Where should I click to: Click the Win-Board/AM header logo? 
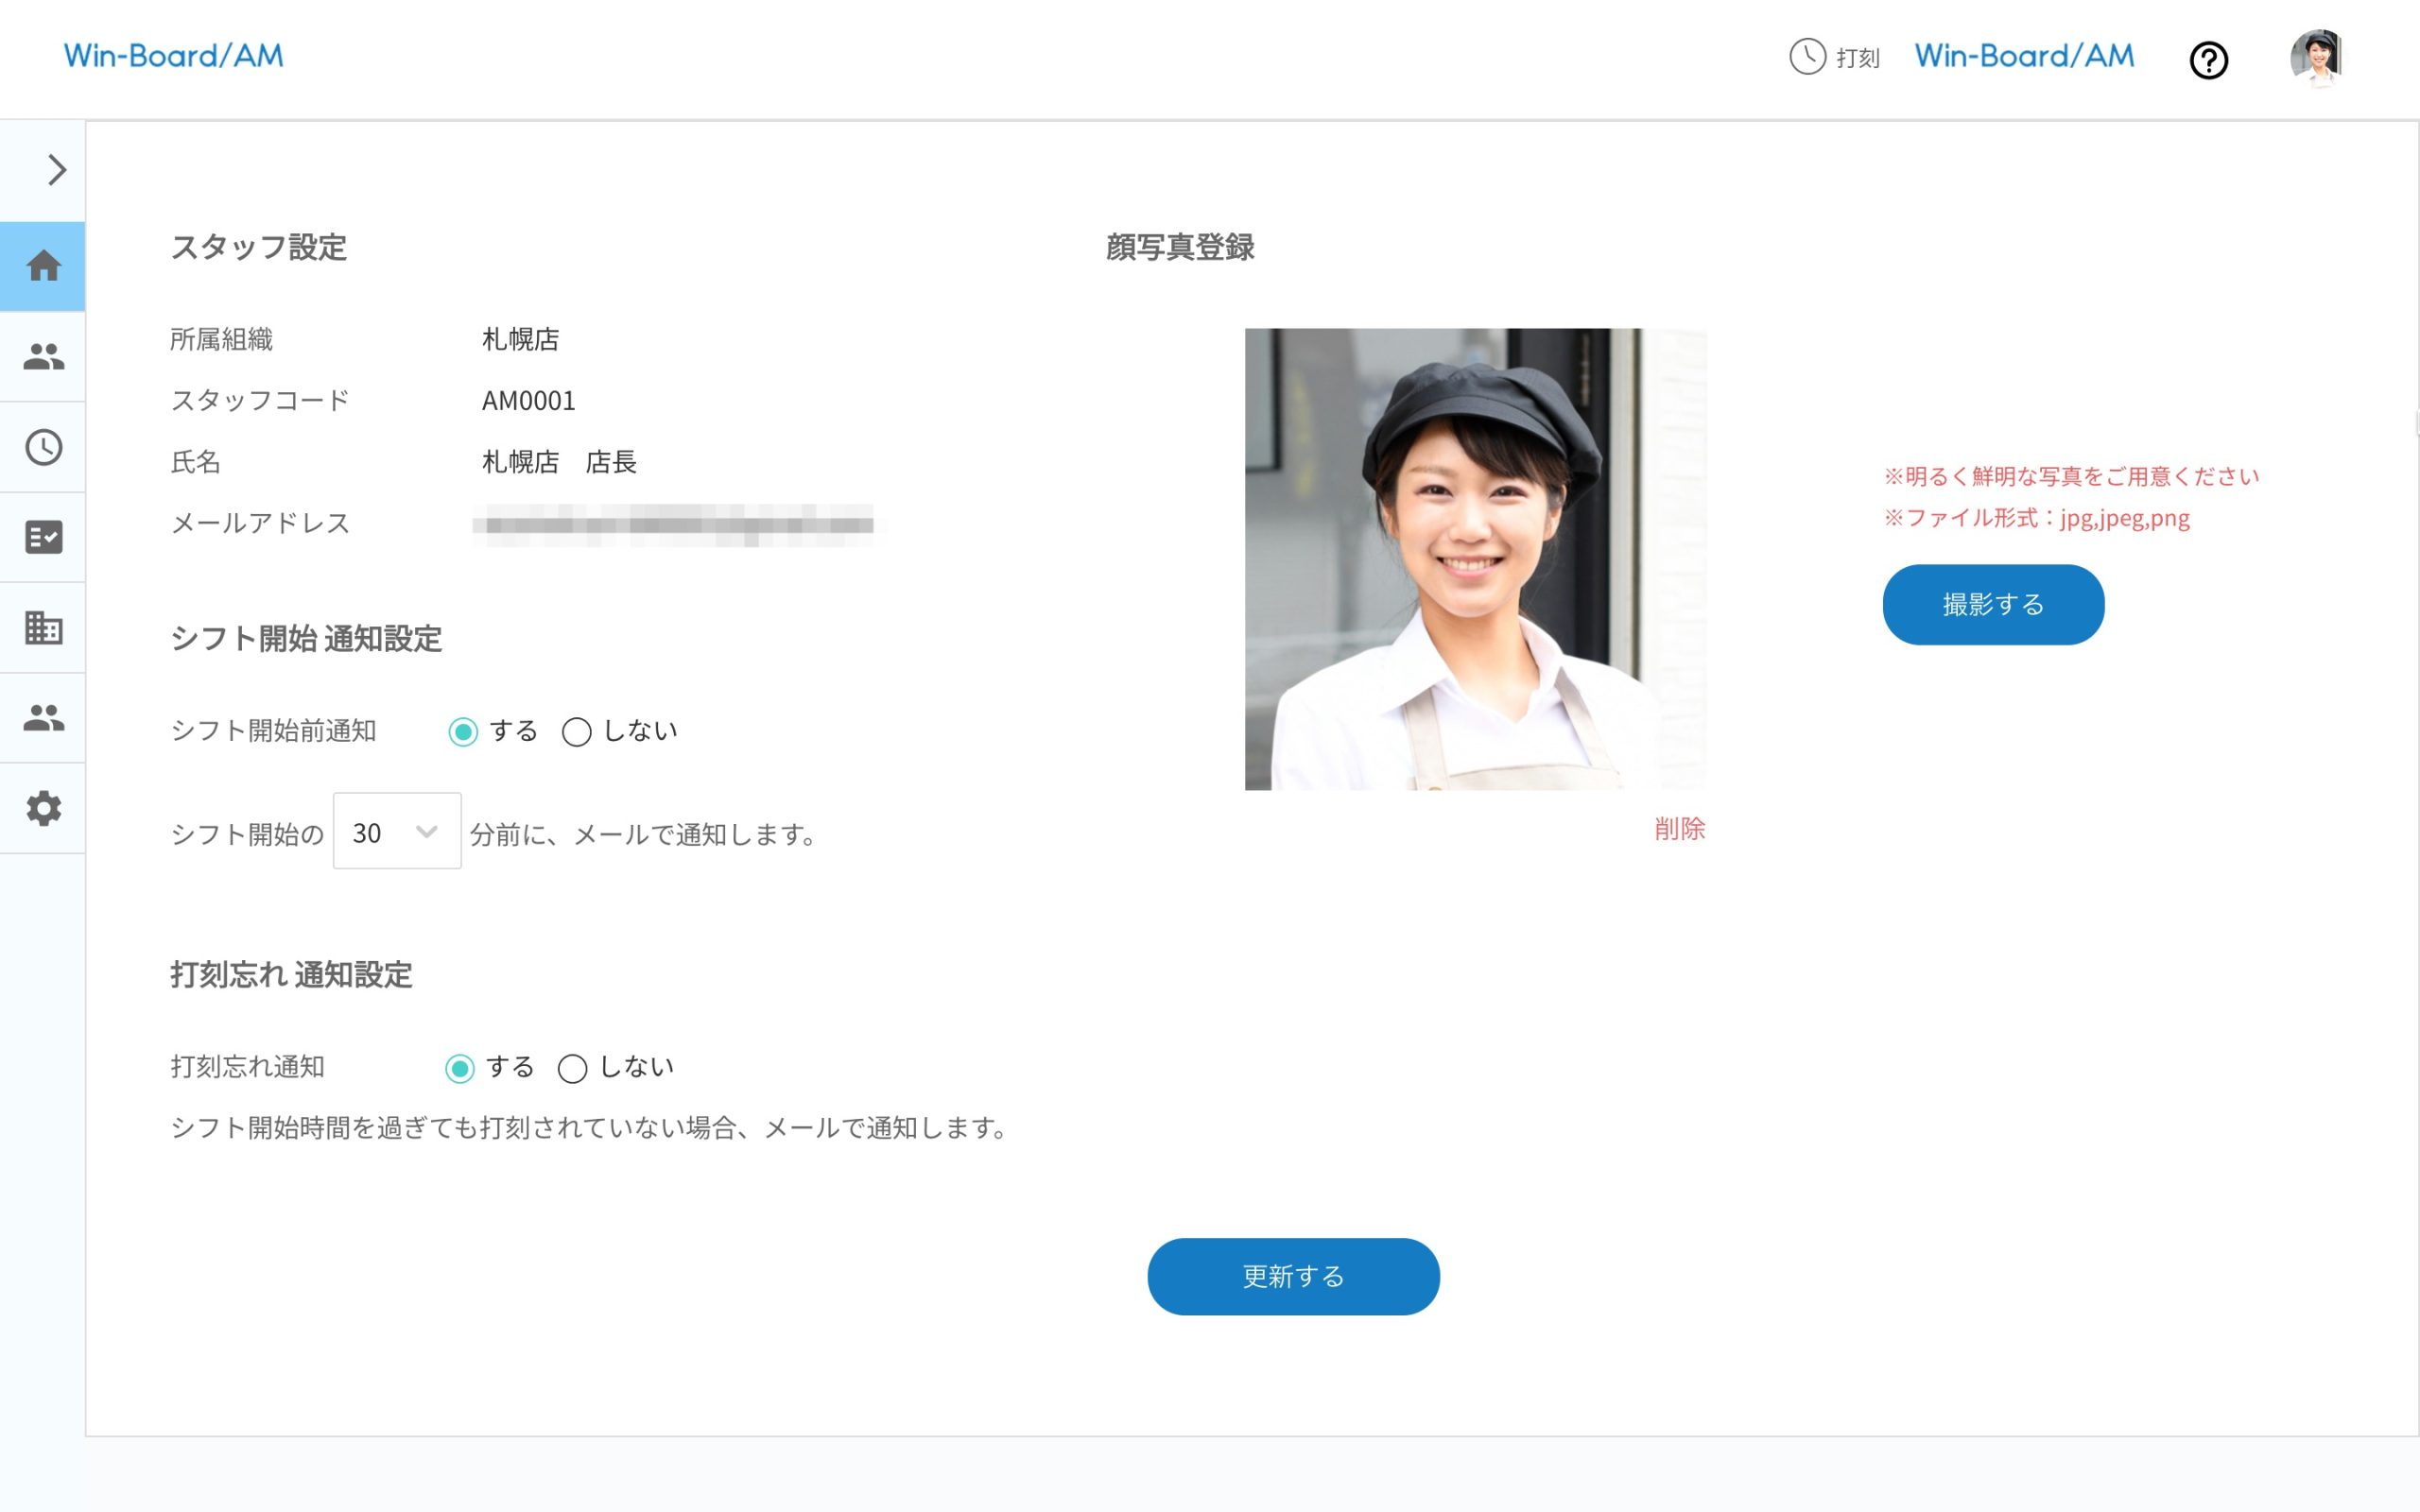pos(172,55)
